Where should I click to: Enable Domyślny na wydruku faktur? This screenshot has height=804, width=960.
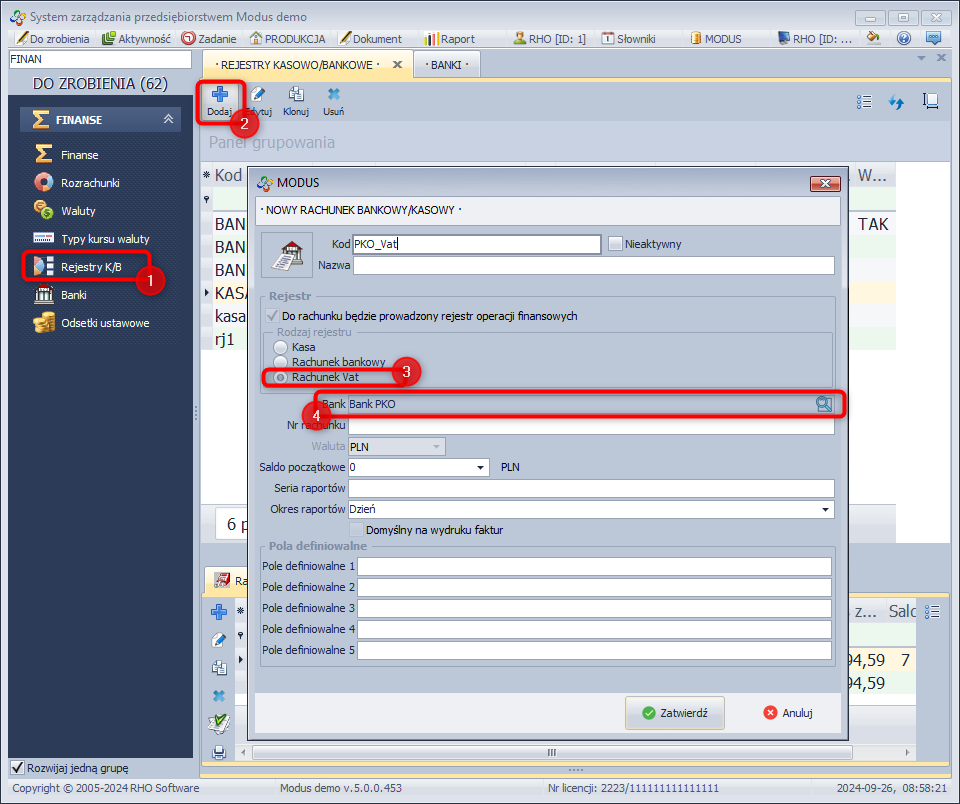click(x=357, y=530)
